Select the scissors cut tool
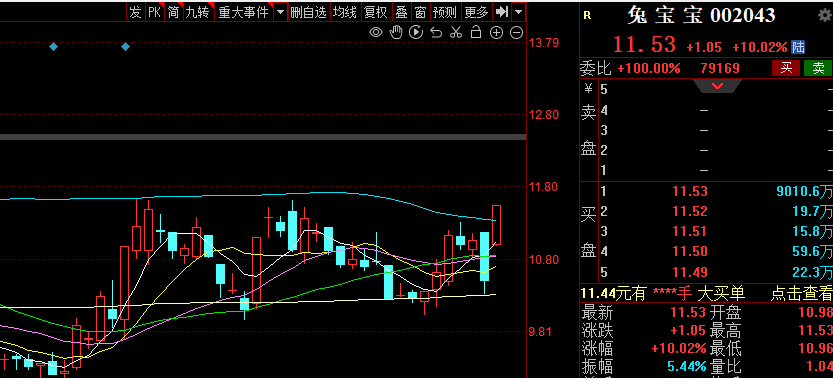 coord(456,32)
